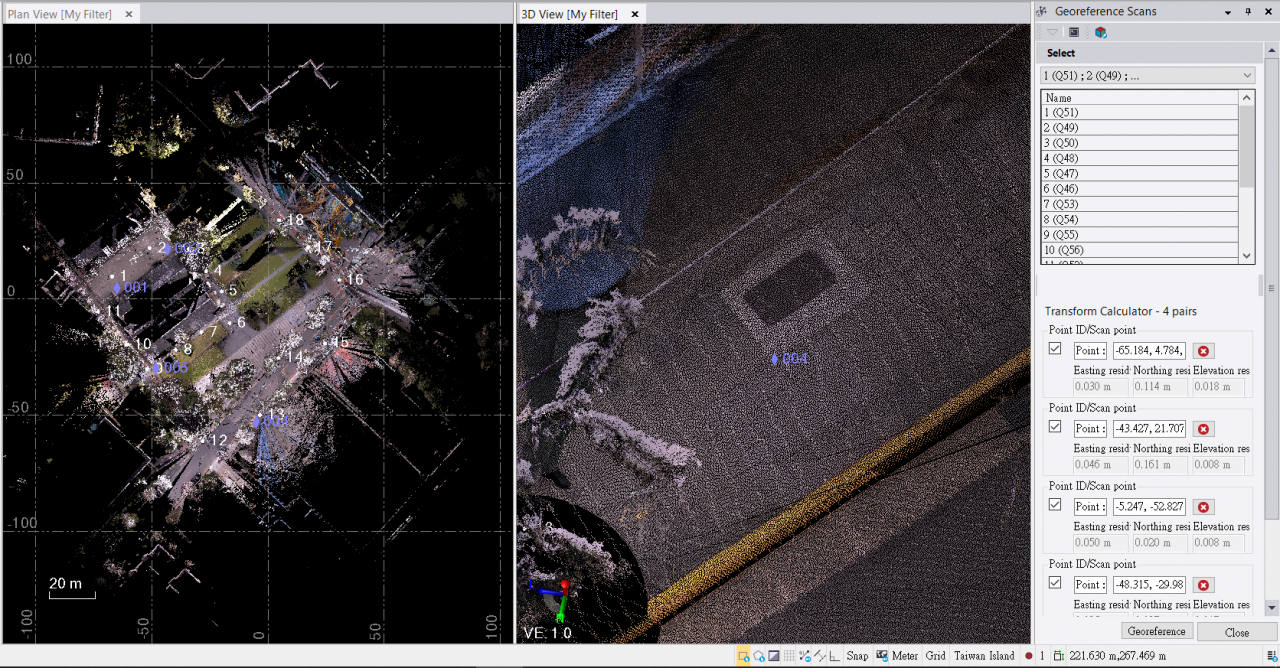Select scan row 8 (Q54)

tap(1139, 219)
